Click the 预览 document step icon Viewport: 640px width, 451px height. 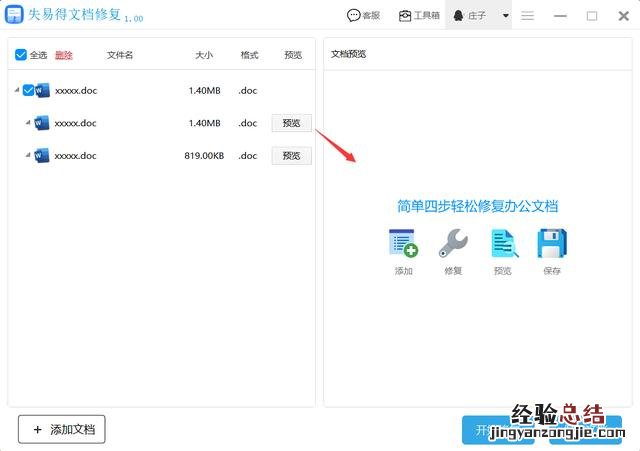click(x=503, y=244)
